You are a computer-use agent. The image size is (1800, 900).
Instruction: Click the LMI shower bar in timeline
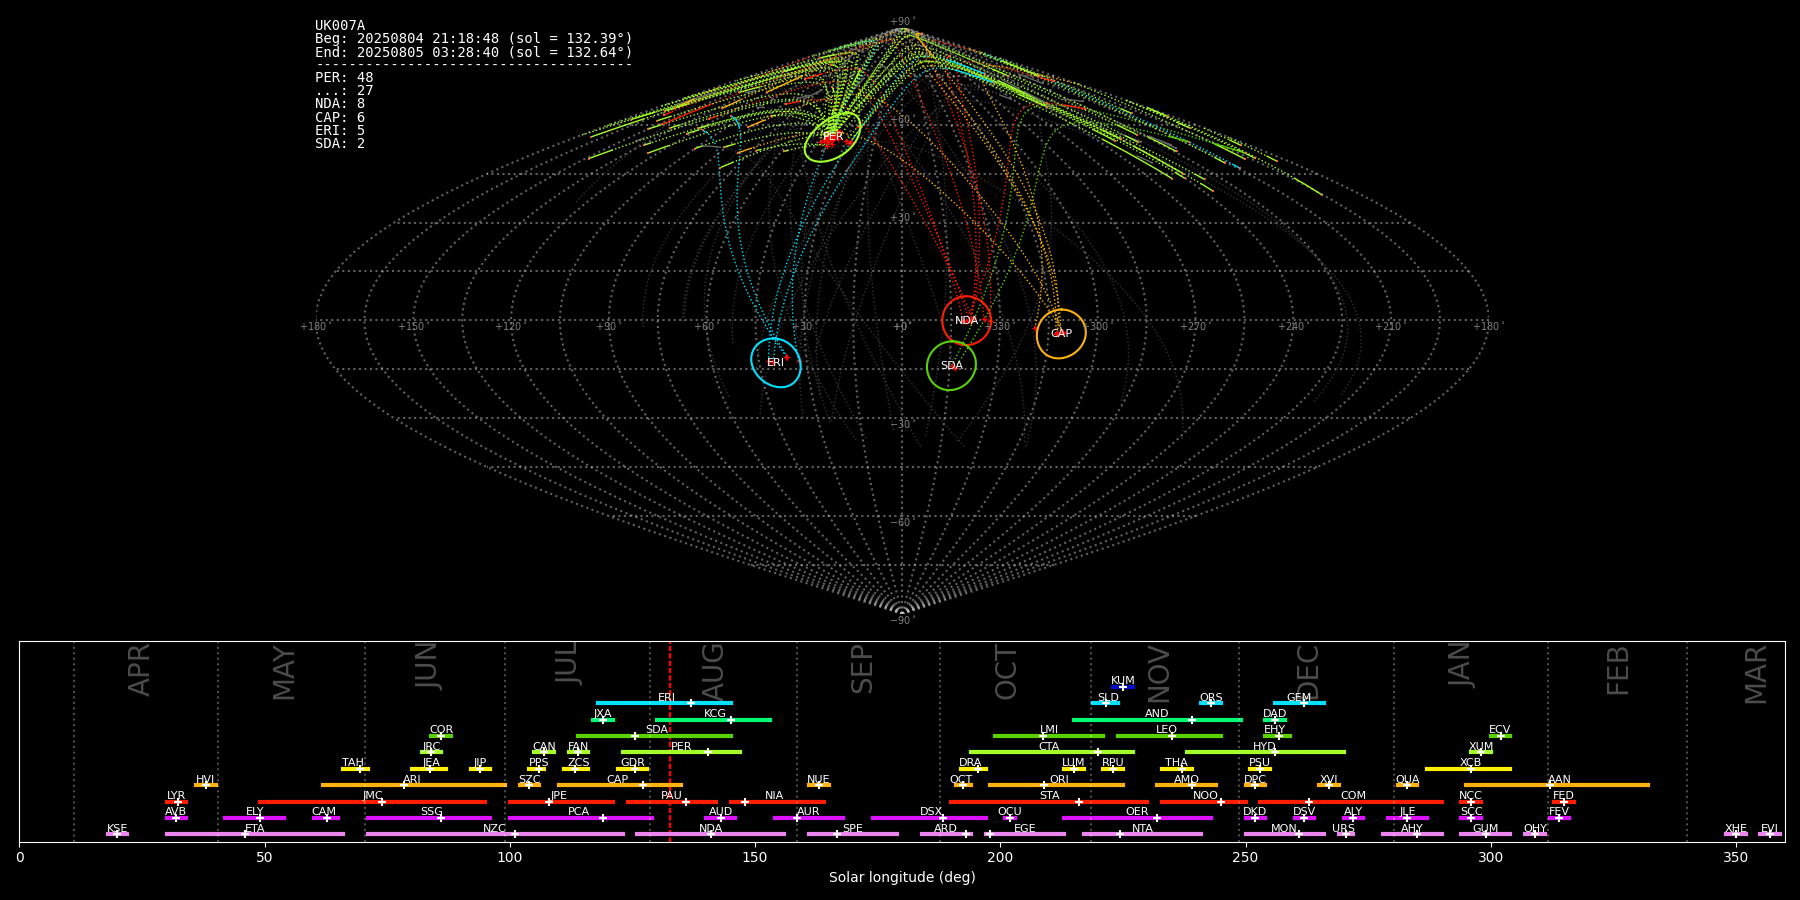coord(1049,736)
